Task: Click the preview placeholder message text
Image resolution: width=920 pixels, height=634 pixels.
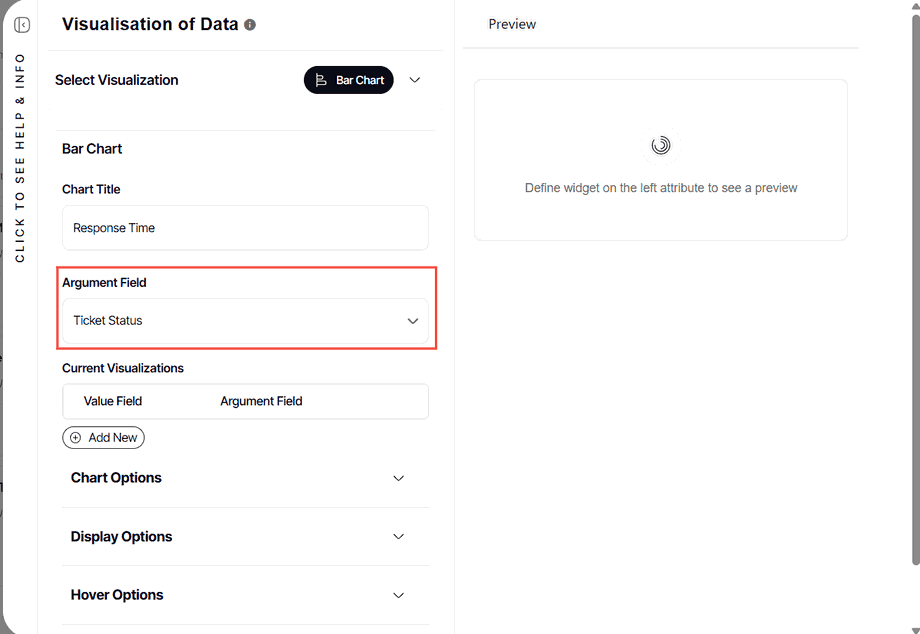Action: coord(661,188)
